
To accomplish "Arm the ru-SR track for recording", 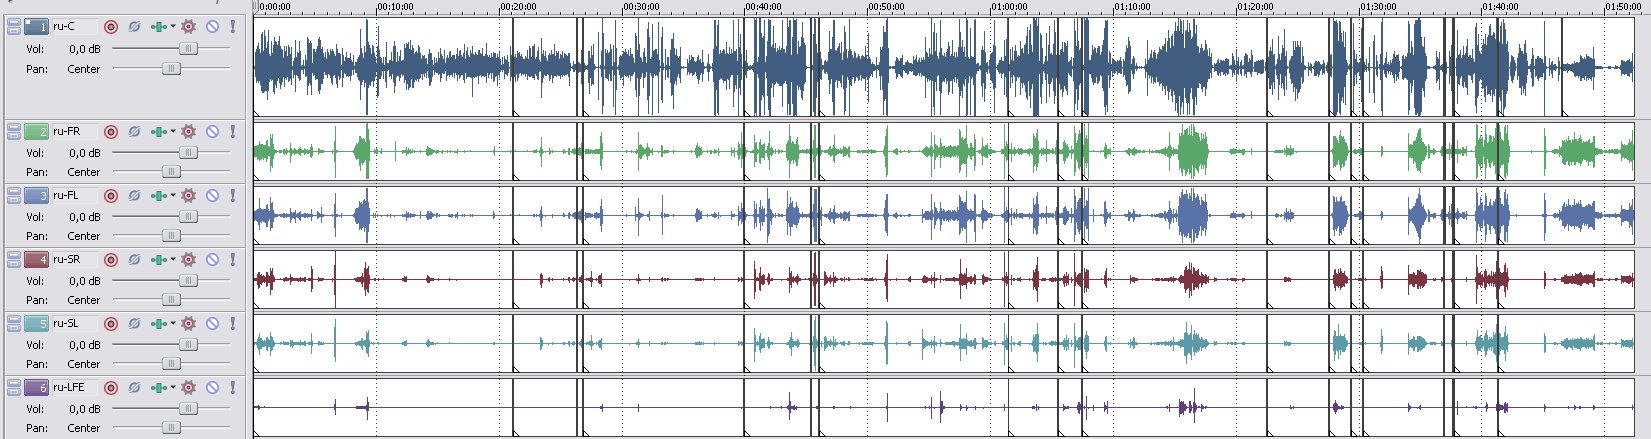I will tap(111, 259).
